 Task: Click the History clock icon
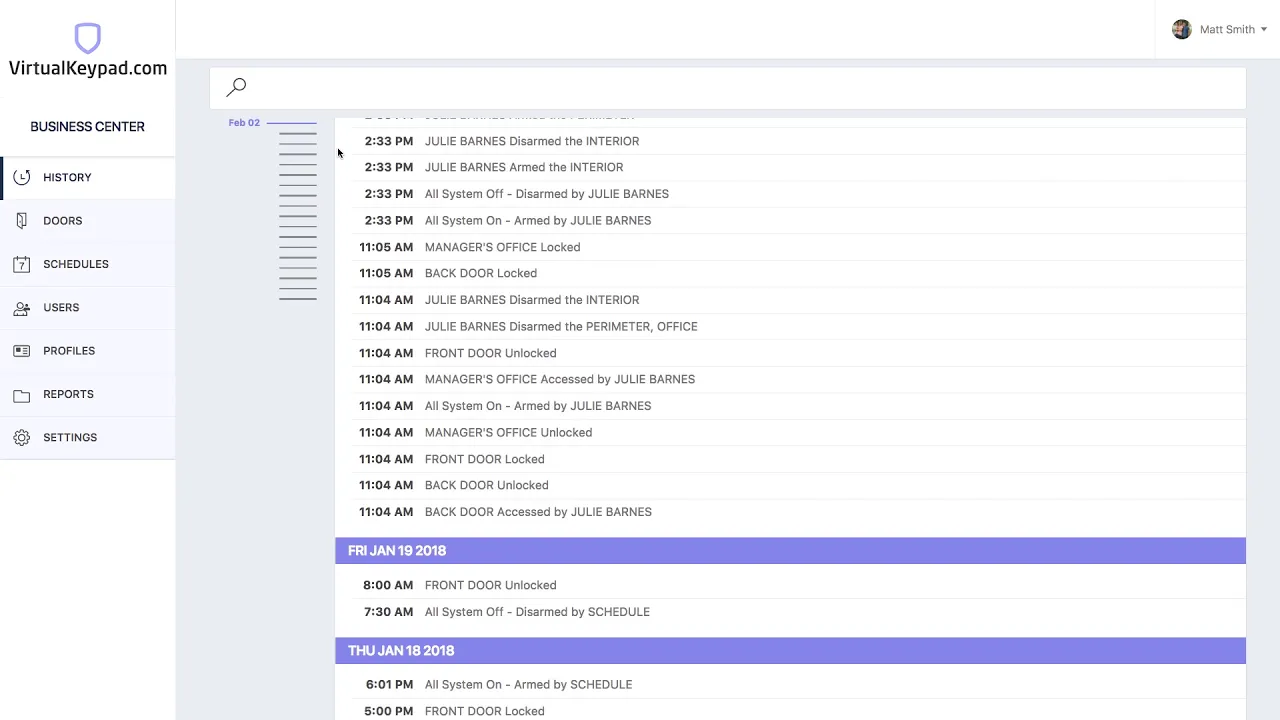[x=22, y=177]
